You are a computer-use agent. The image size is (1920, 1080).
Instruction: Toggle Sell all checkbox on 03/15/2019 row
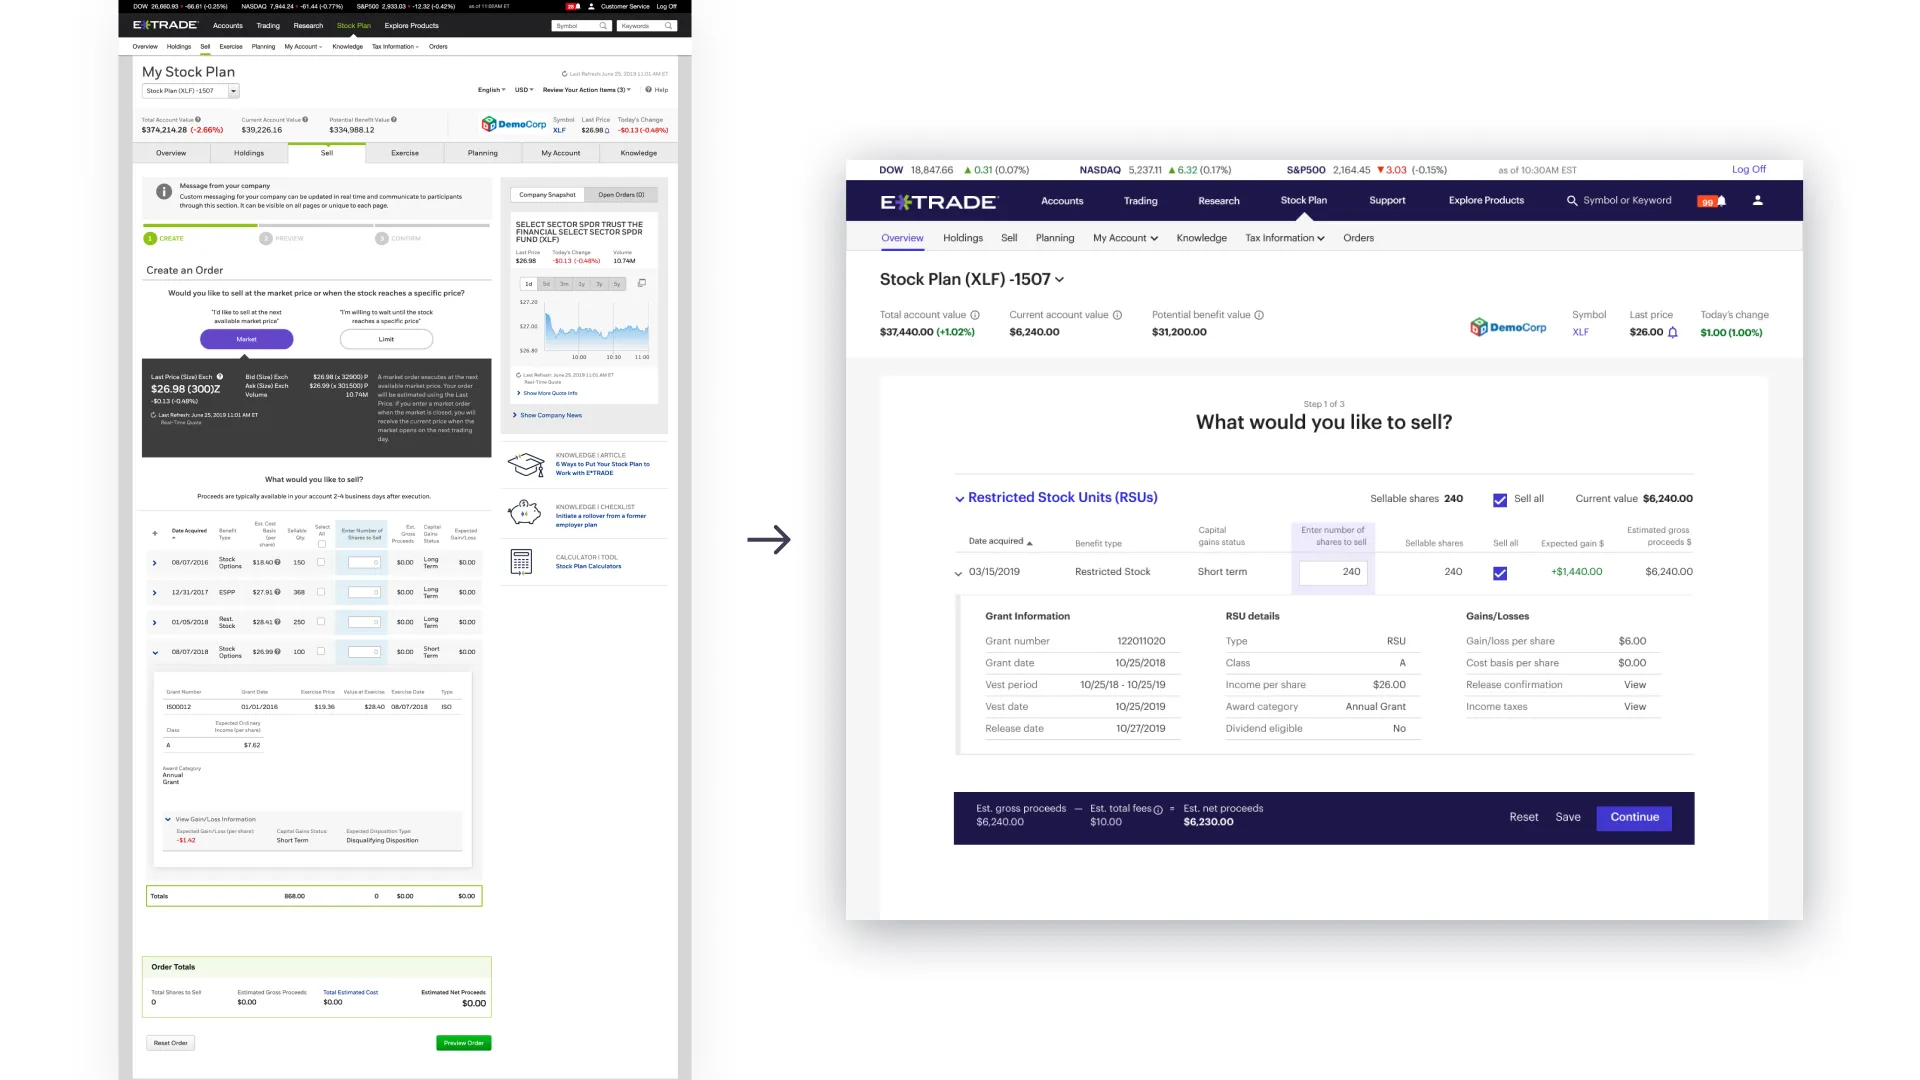pos(1500,573)
